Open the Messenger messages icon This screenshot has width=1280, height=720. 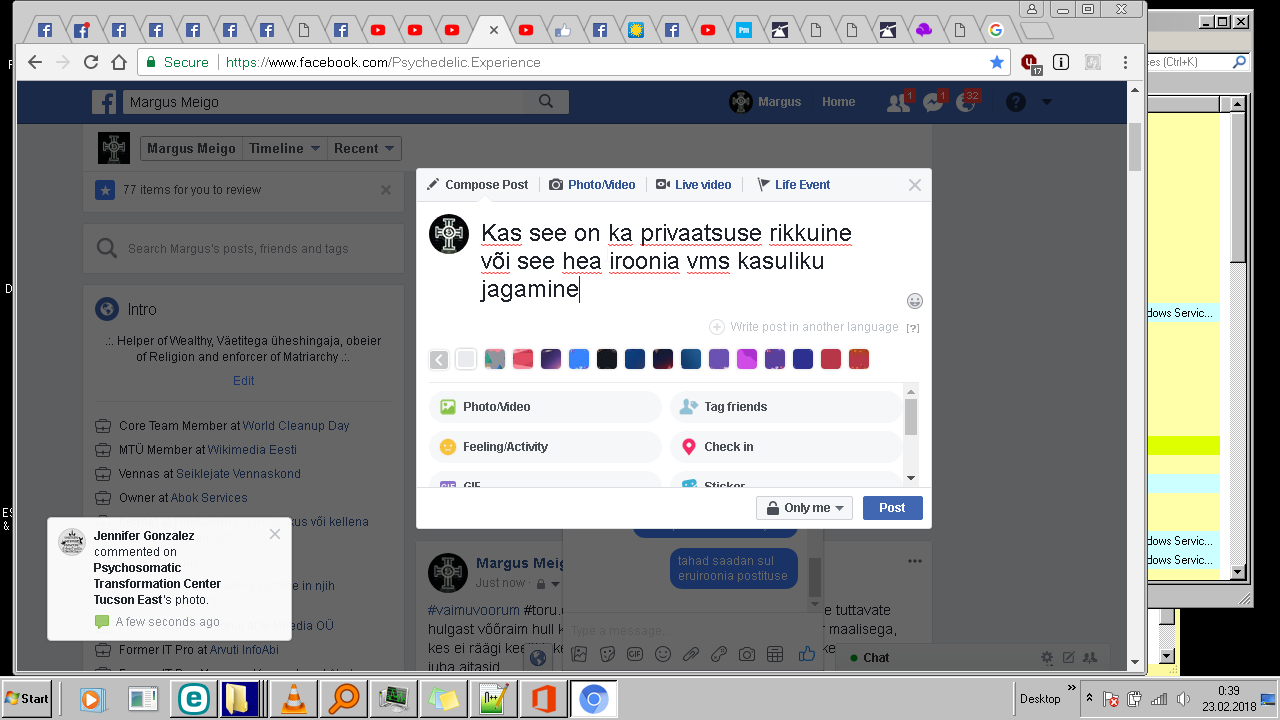(x=933, y=102)
